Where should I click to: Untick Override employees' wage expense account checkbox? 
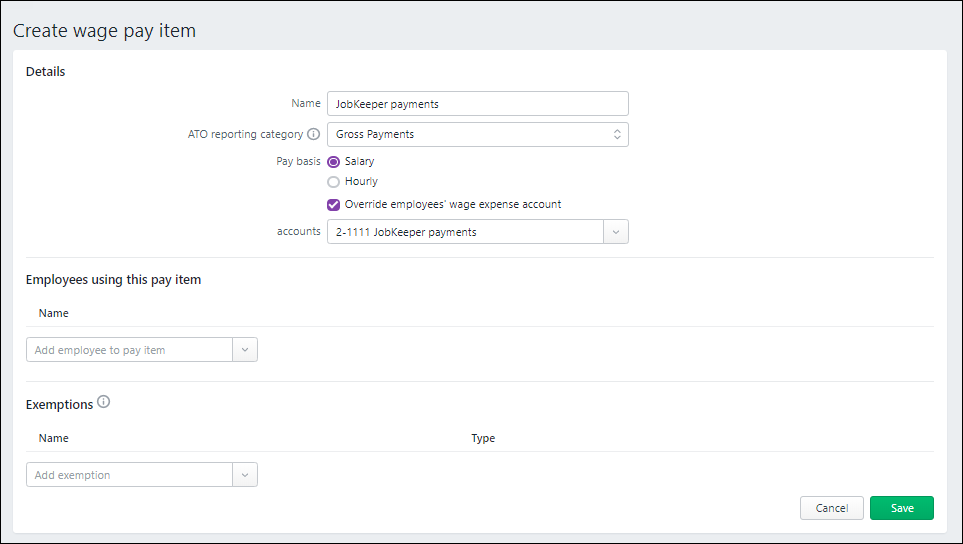(334, 204)
